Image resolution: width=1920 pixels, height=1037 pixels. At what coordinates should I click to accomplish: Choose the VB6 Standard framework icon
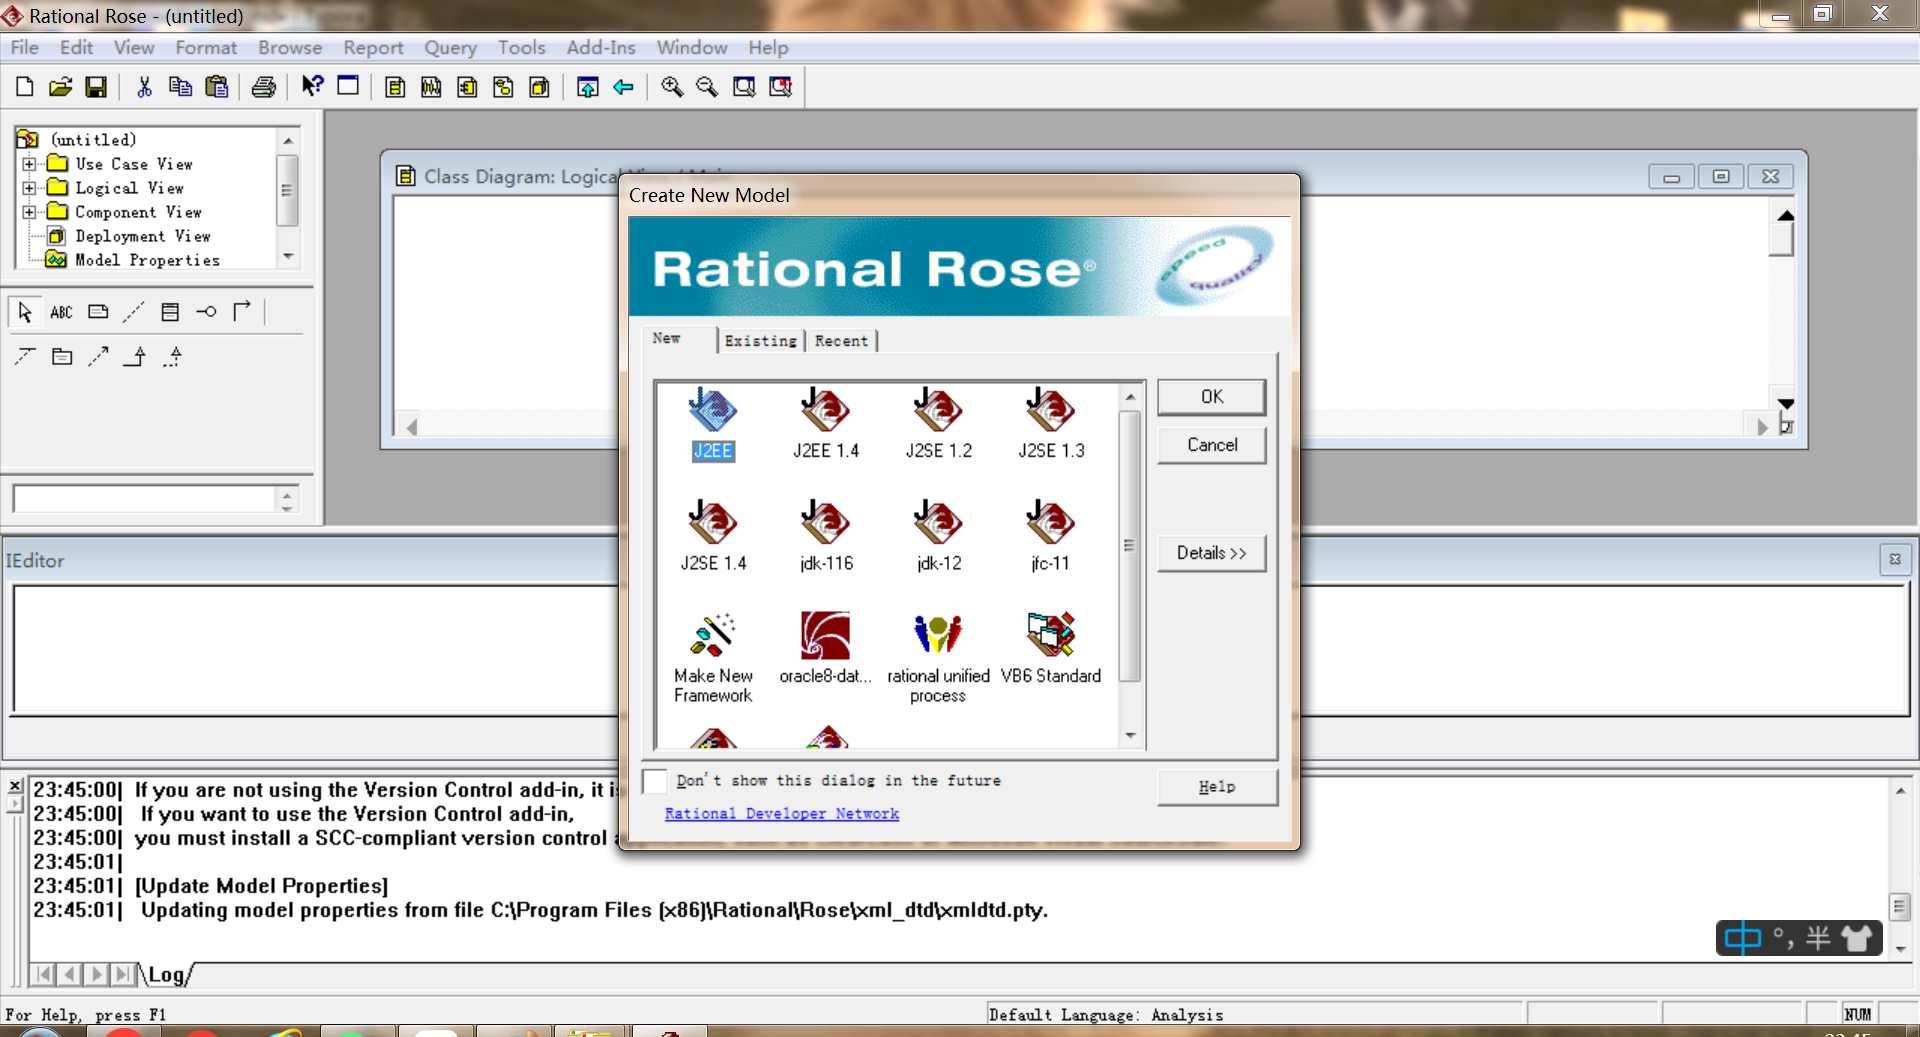[1051, 649]
